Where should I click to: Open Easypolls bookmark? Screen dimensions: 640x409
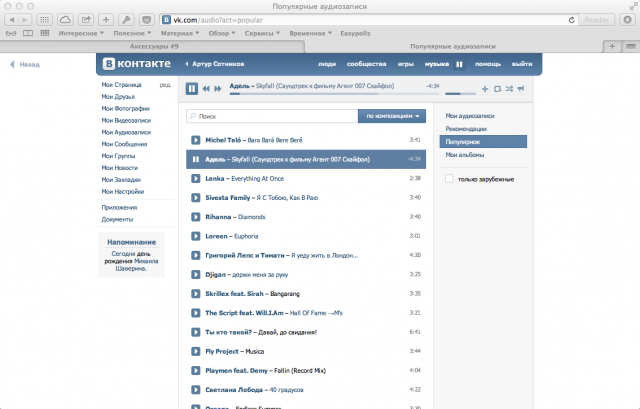[355, 33]
